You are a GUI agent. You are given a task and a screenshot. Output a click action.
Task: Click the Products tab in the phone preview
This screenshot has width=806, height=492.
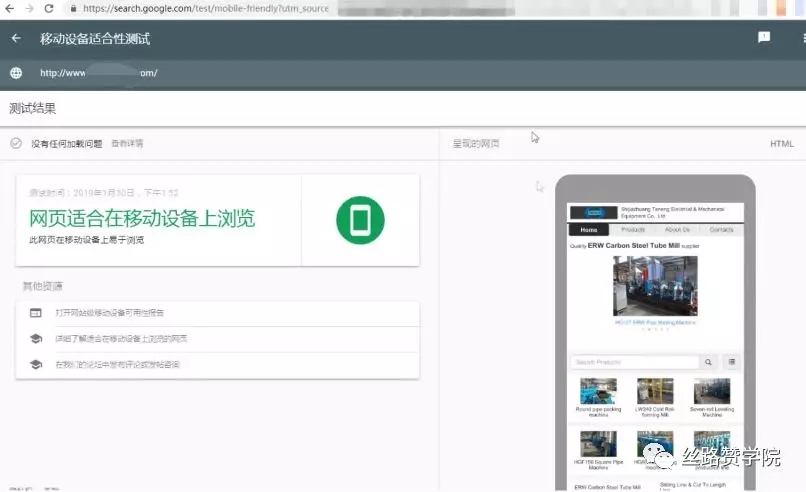(633, 229)
